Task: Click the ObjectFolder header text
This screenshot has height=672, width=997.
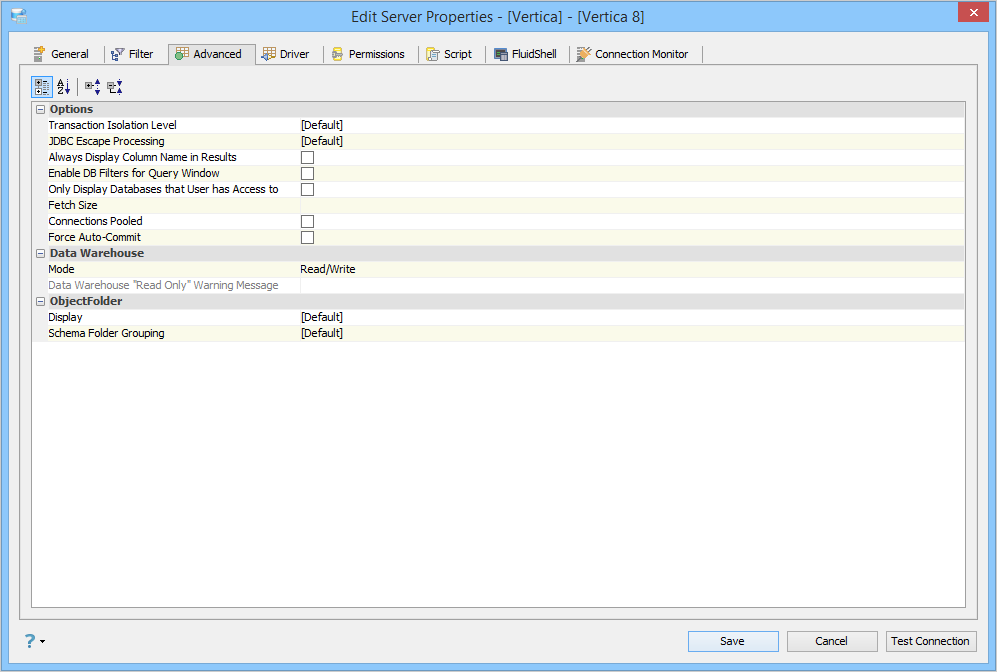Action: point(86,301)
